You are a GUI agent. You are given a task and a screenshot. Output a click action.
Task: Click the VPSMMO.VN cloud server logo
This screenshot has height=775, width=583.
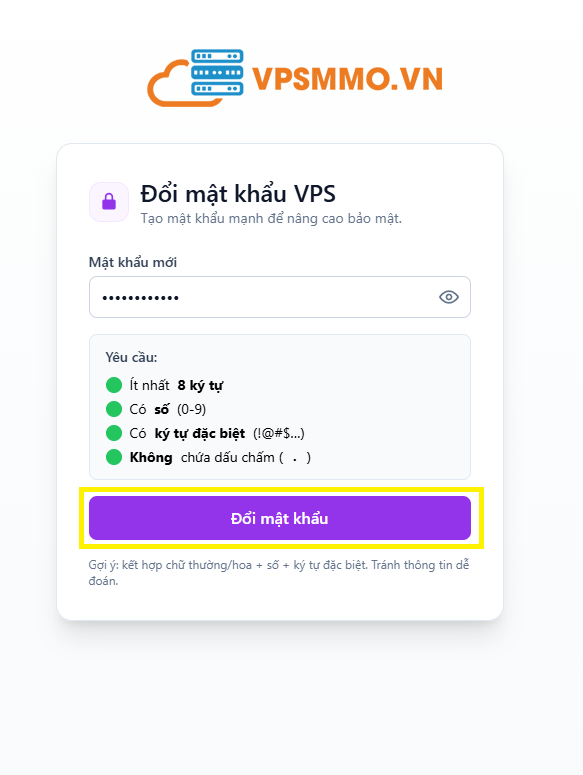195,78
